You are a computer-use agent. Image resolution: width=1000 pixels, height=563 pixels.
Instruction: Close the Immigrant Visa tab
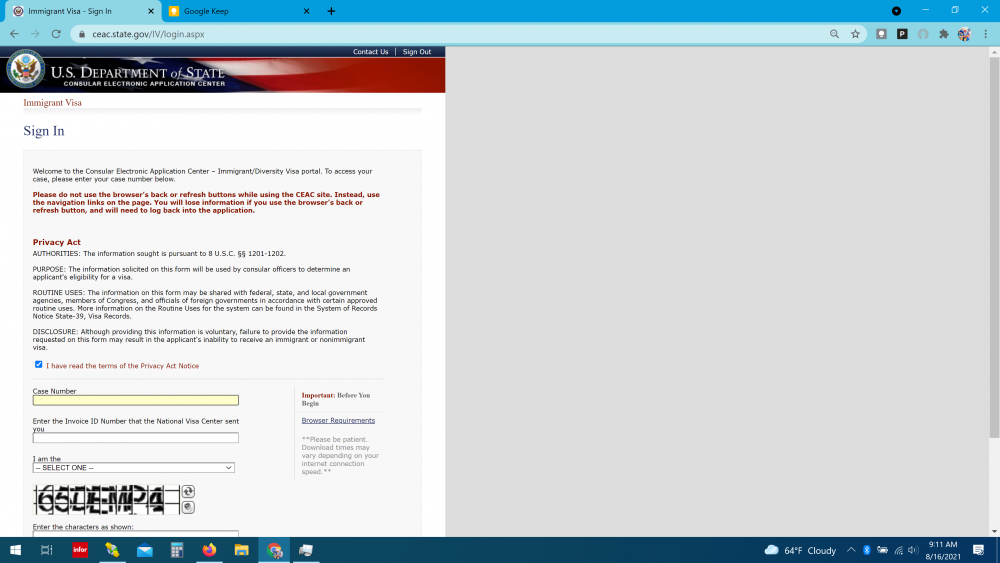(x=151, y=11)
